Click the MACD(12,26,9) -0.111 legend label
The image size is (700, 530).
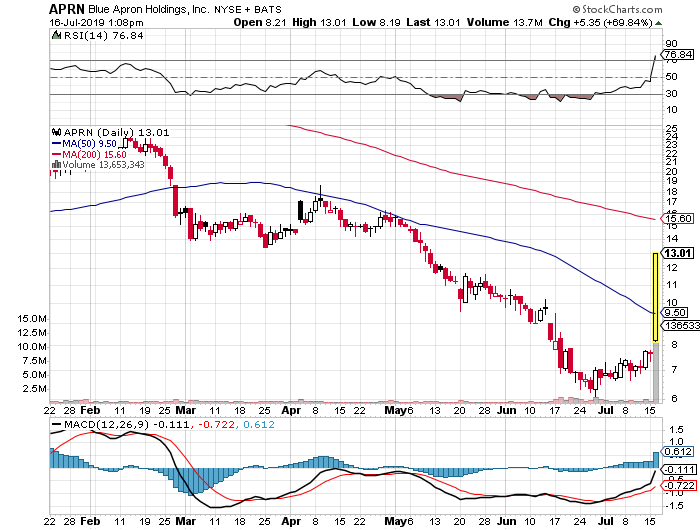tap(127, 424)
